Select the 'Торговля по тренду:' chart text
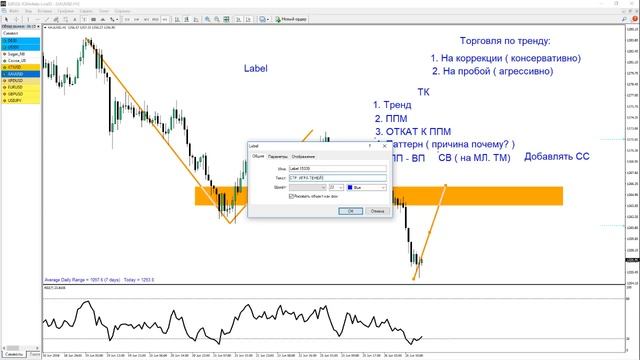The image size is (640, 360). [505, 41]
